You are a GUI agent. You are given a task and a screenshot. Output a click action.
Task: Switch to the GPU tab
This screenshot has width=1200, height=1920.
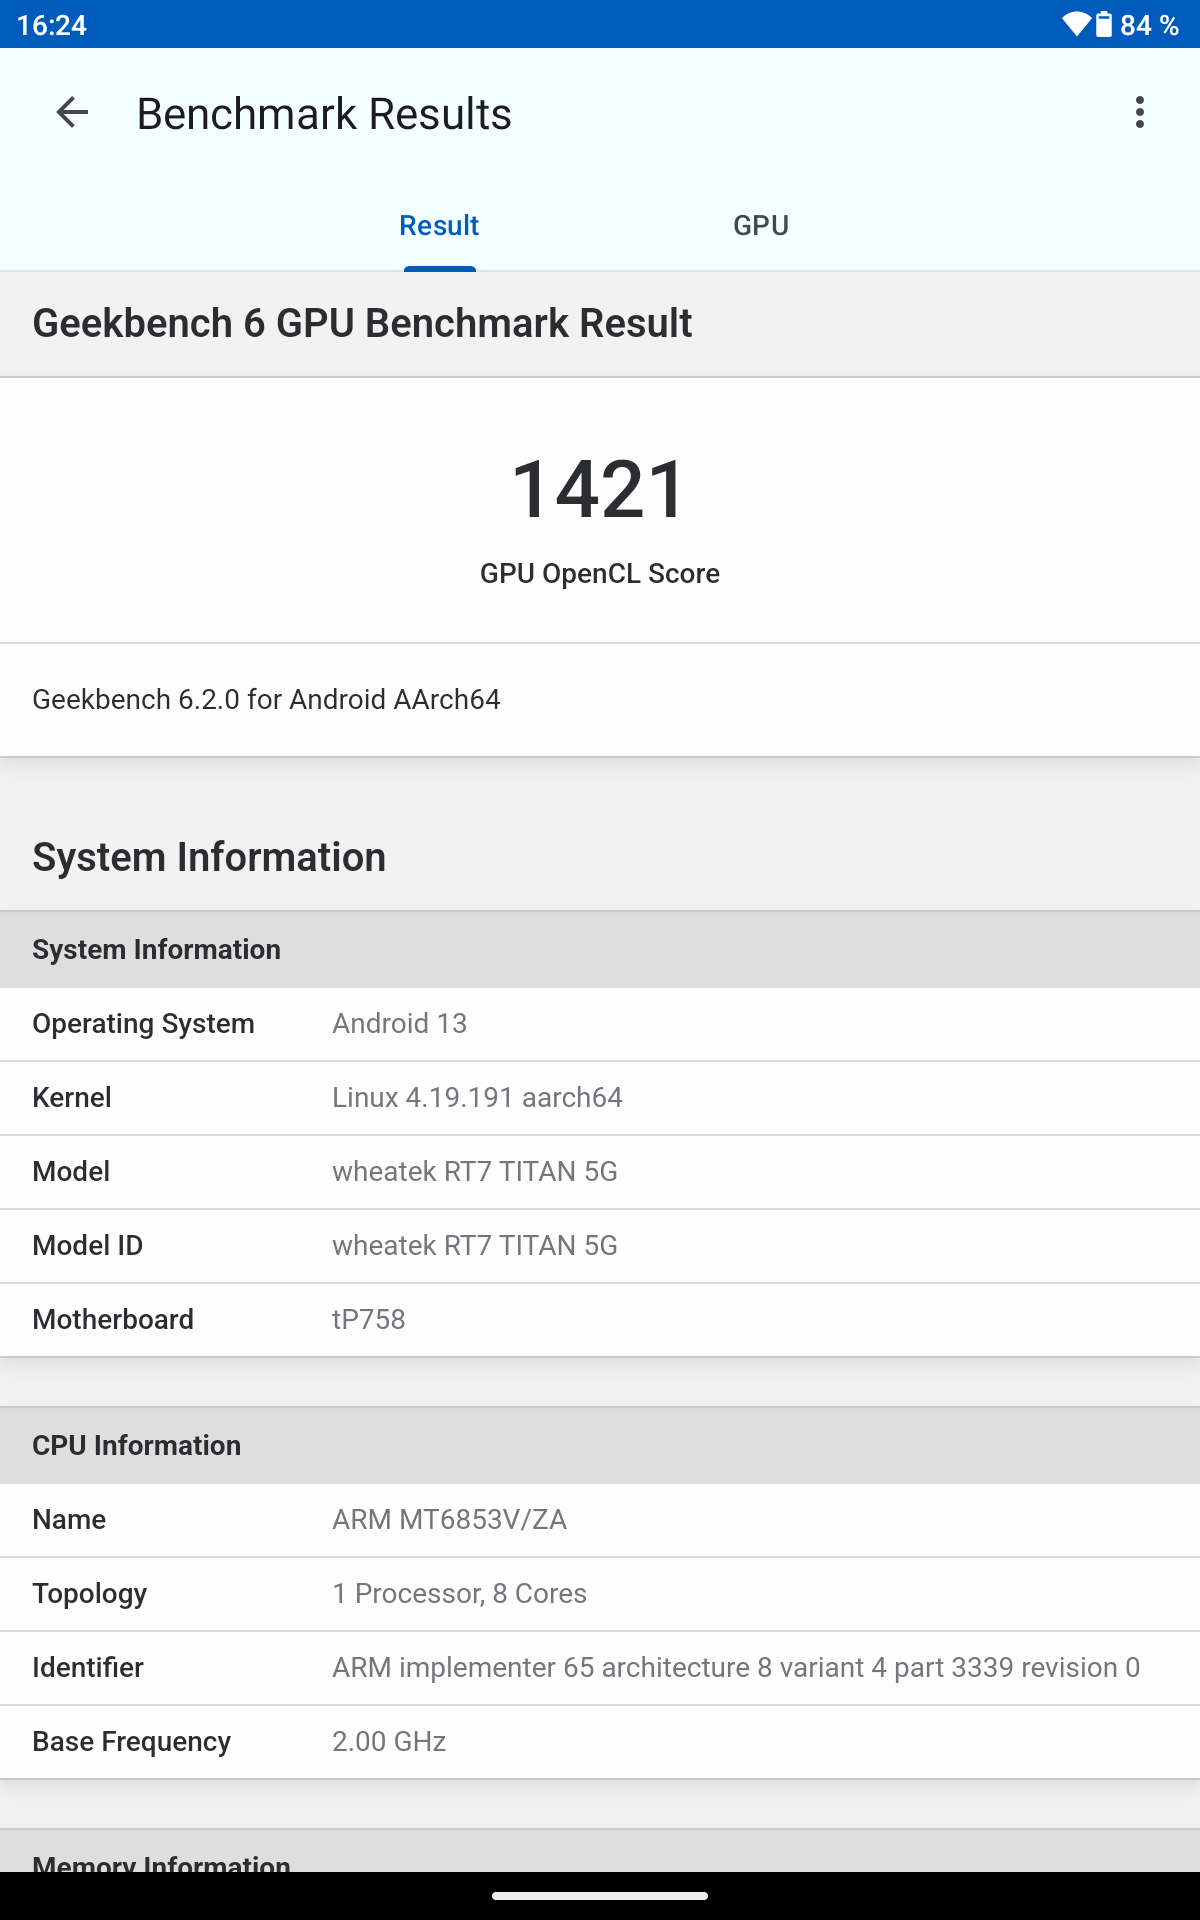[760, 226]
